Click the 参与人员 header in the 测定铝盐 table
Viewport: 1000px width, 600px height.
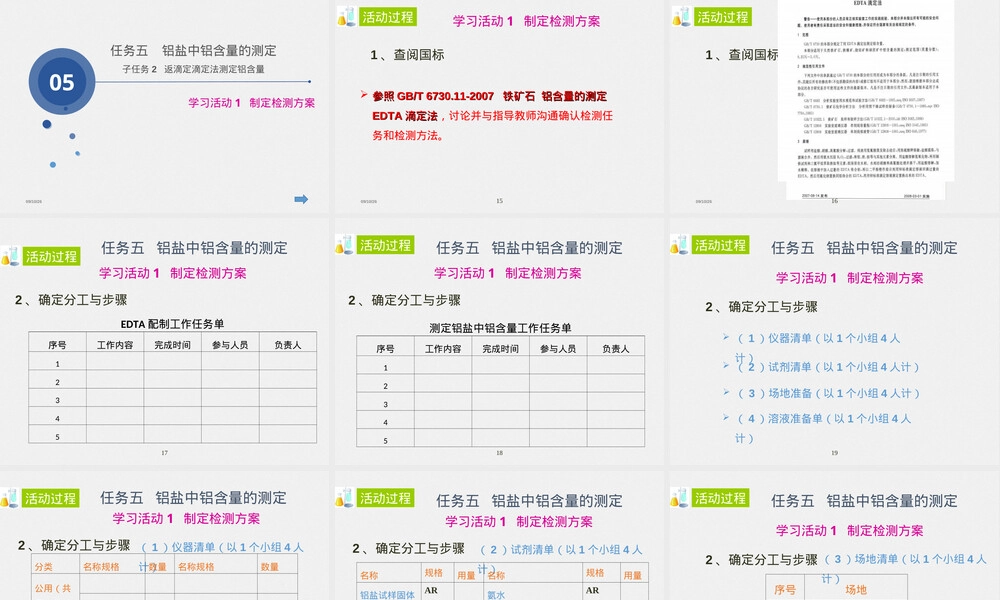(558, 349)
